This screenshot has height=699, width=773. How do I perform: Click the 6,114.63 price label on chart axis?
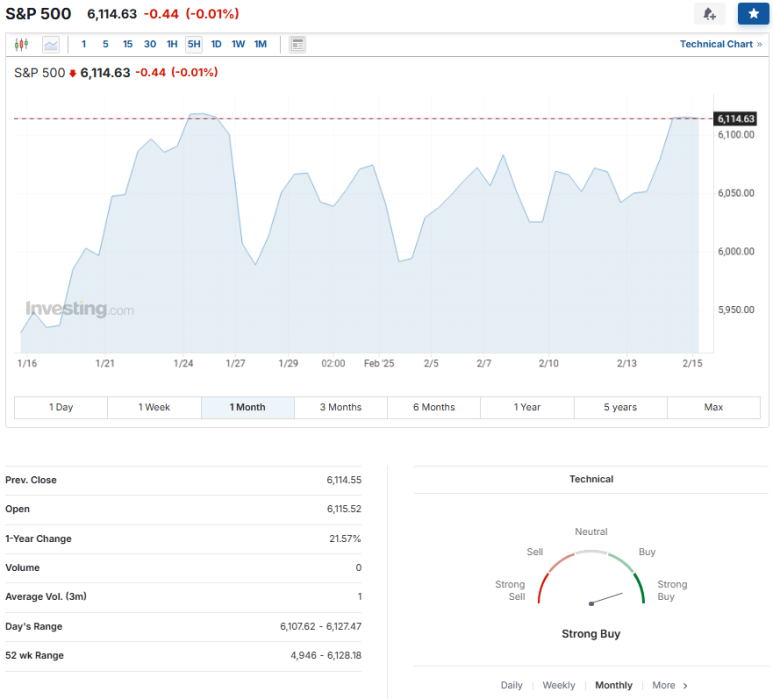(735, 119)
